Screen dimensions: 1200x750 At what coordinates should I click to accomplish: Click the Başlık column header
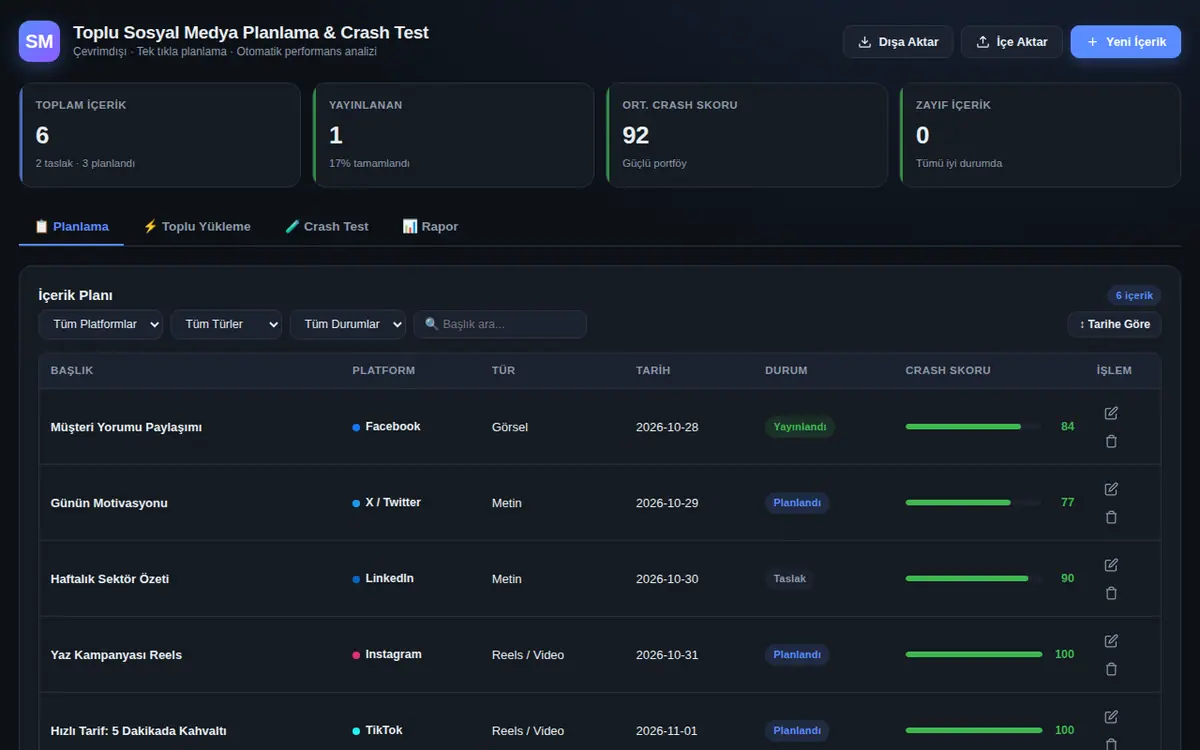72,370
